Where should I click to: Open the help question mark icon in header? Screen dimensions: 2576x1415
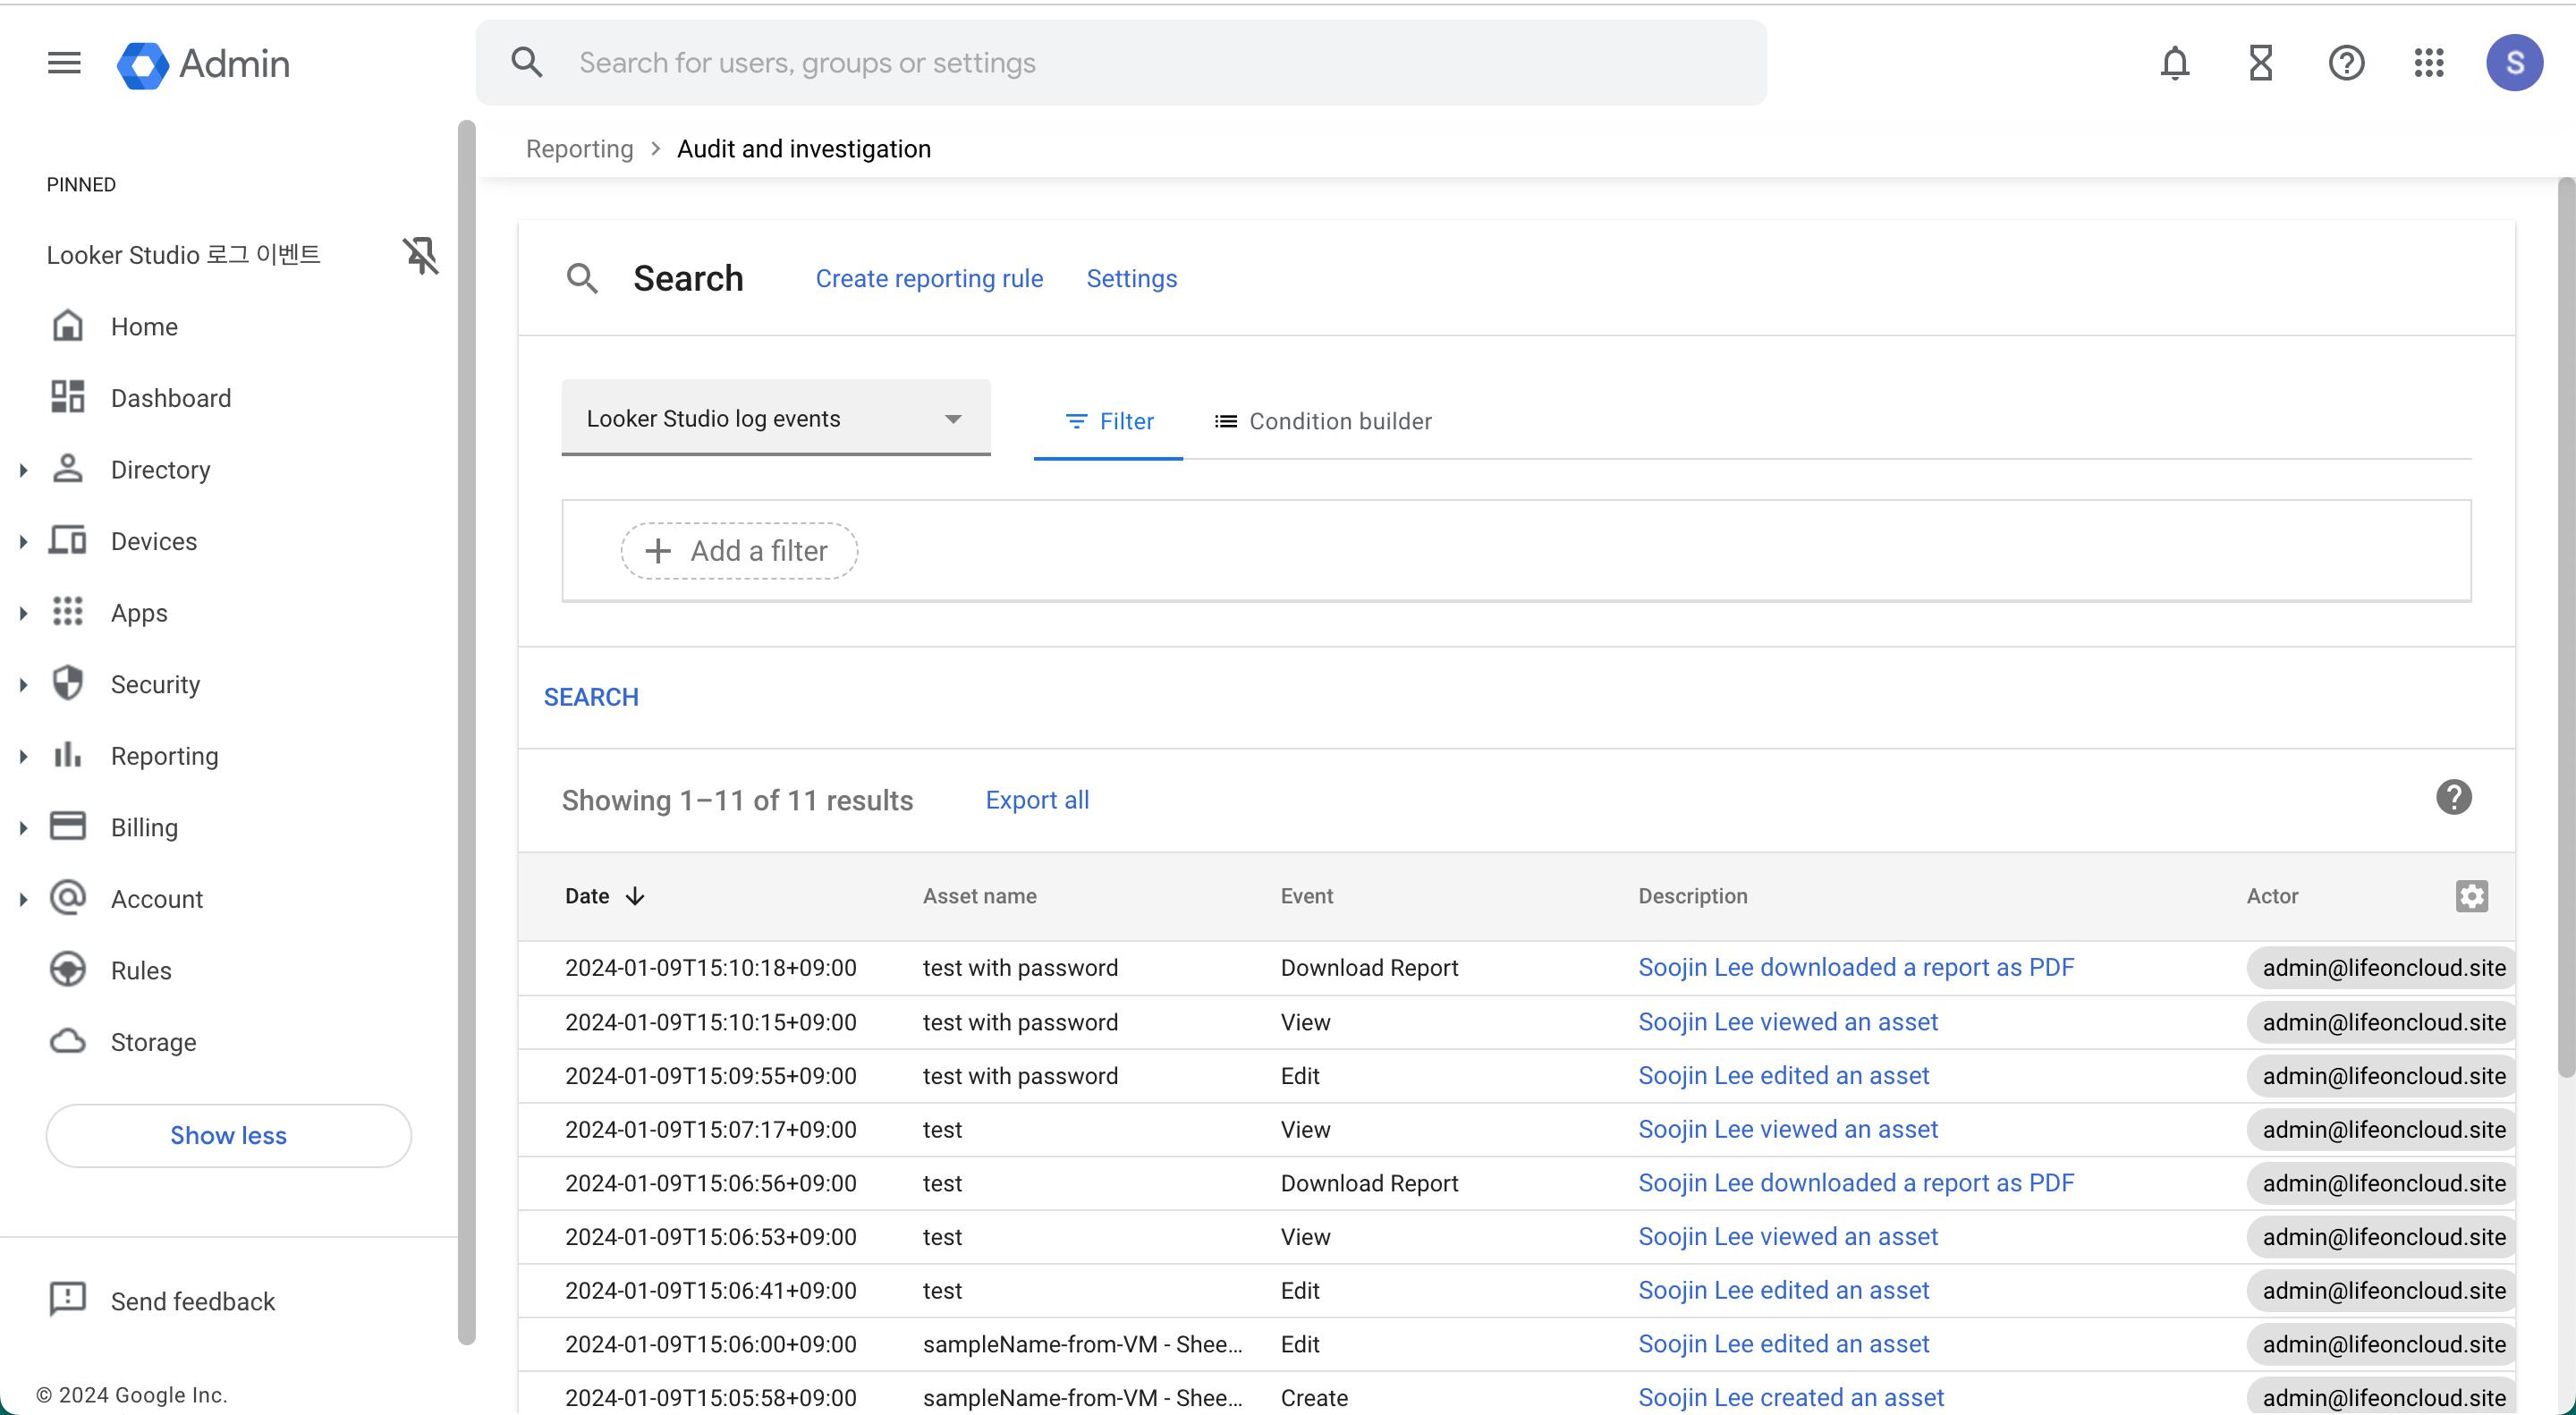pos(2345,63)
